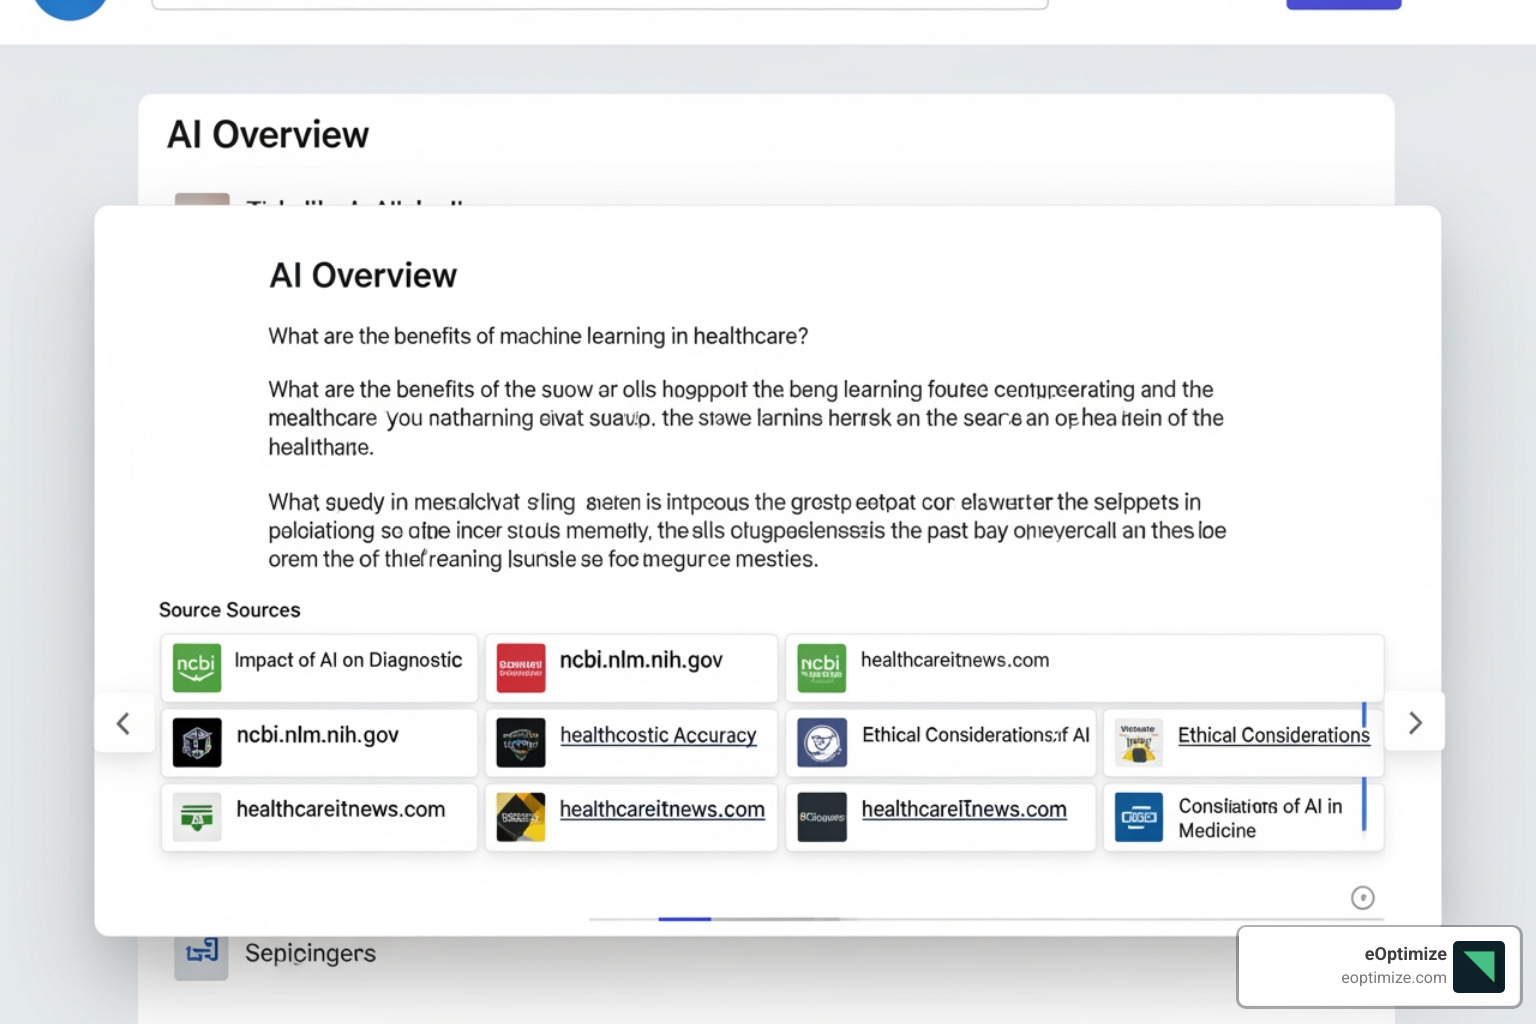Click left chevron to view previous sources
The width and height of the screenshot is (1536, 1024).
[x=124, y=723]
